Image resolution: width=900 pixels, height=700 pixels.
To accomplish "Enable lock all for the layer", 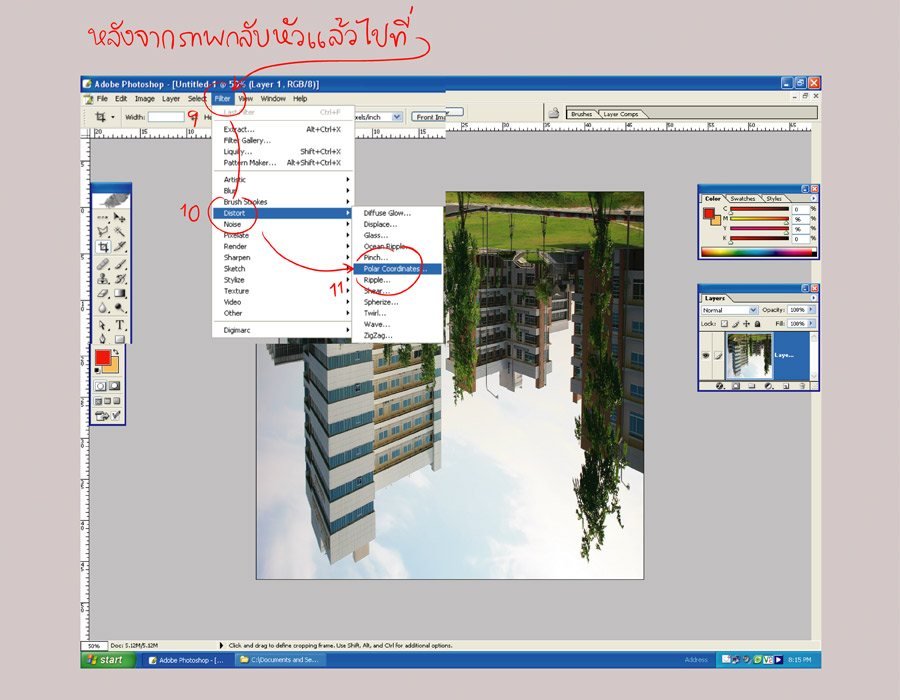I will [x=758, y=324].
